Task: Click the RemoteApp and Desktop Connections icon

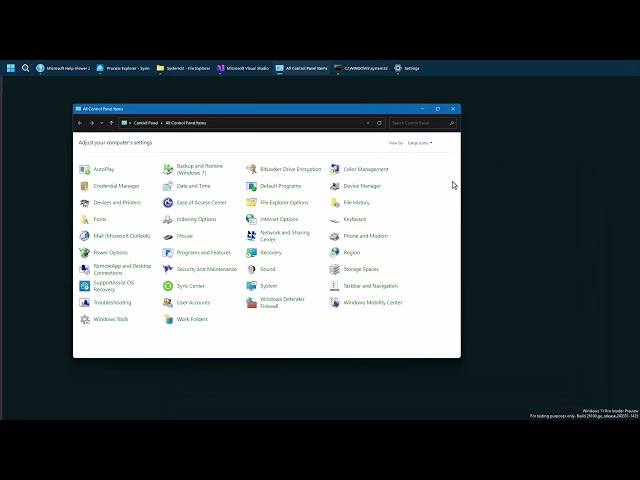Action: pos(84,269)
